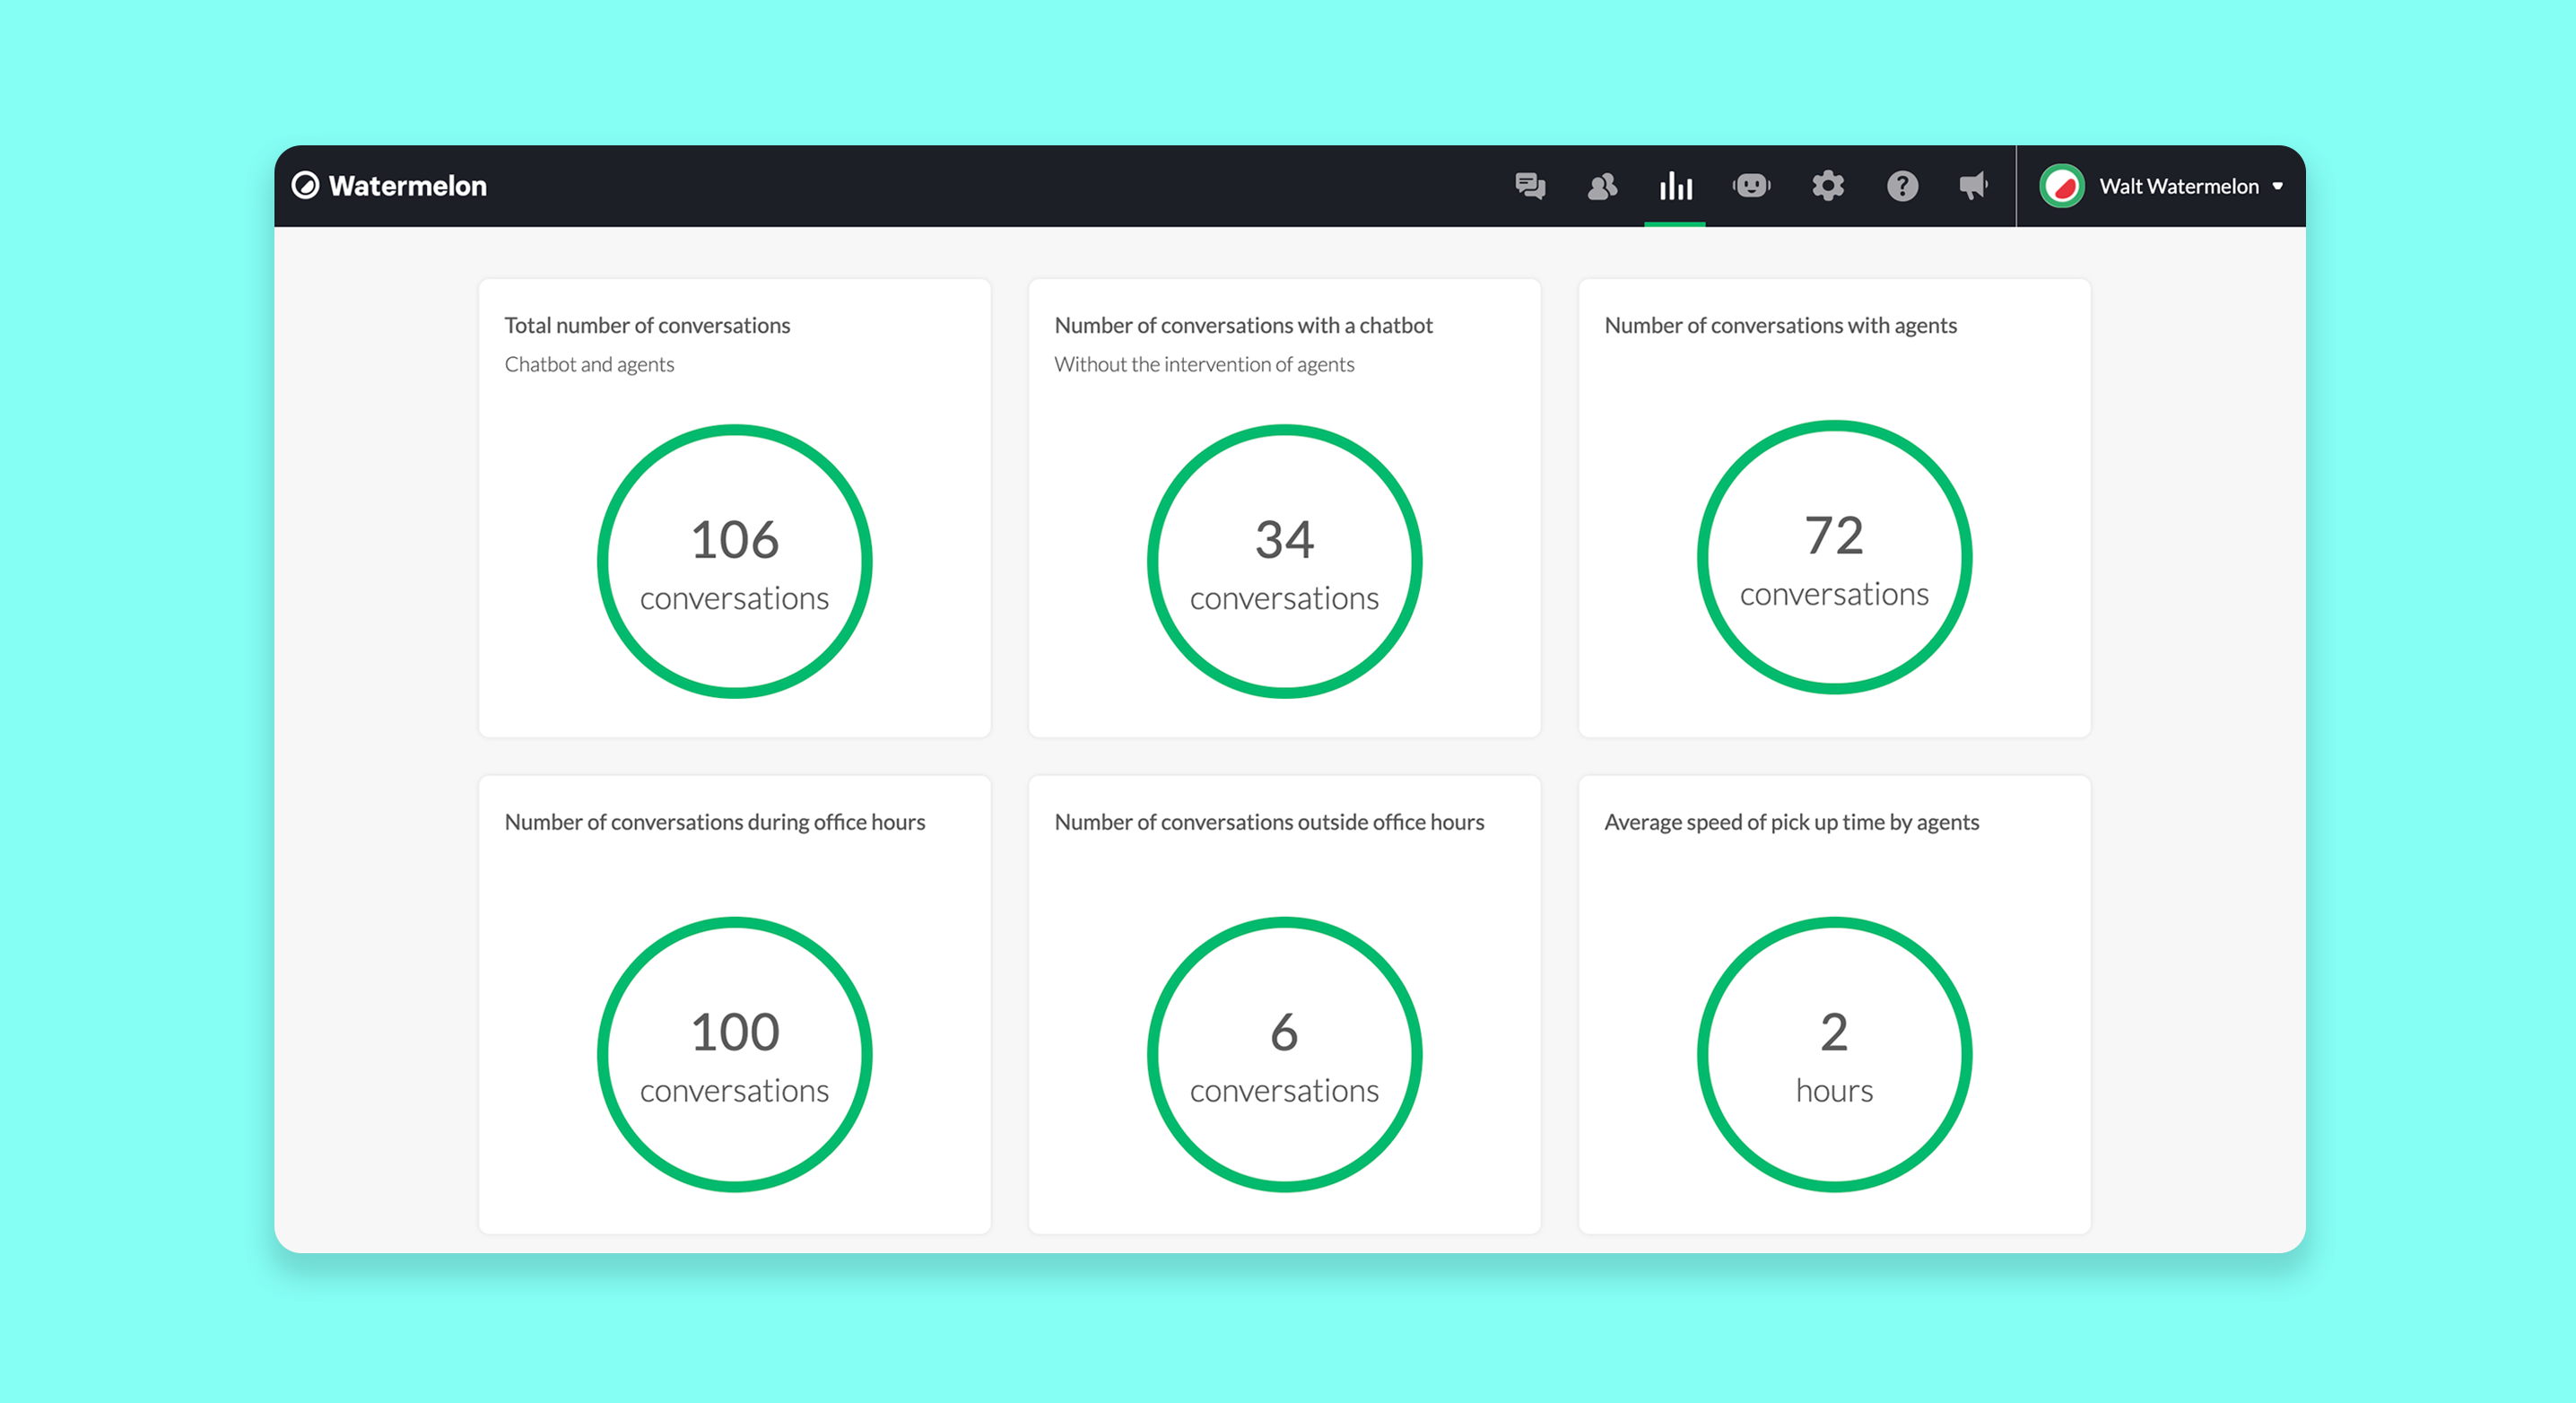Open the announcements megaphone icon

click(x=1973, y=186)
